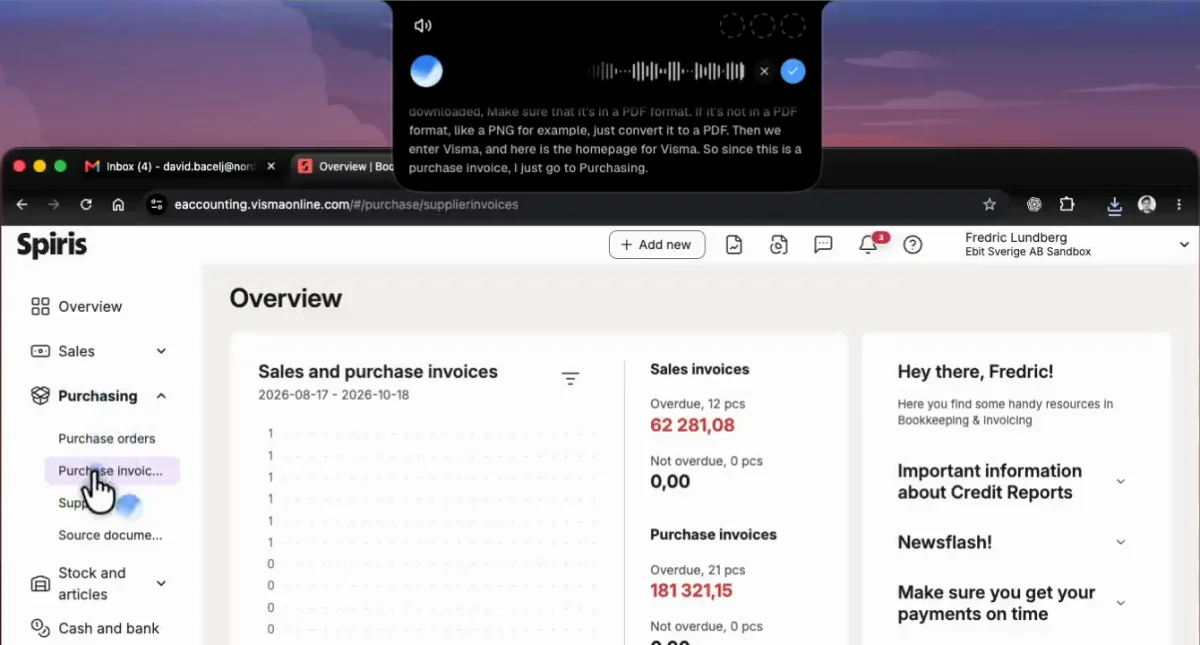Click the speaker volume icon in overlay

[x=423, y=26]
